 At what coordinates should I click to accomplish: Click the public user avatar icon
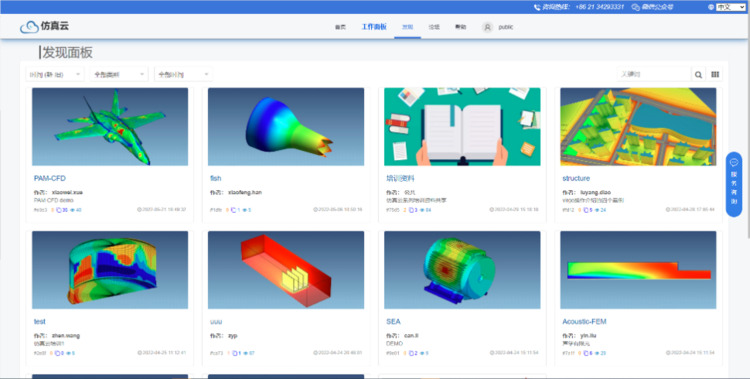point(487,27)
